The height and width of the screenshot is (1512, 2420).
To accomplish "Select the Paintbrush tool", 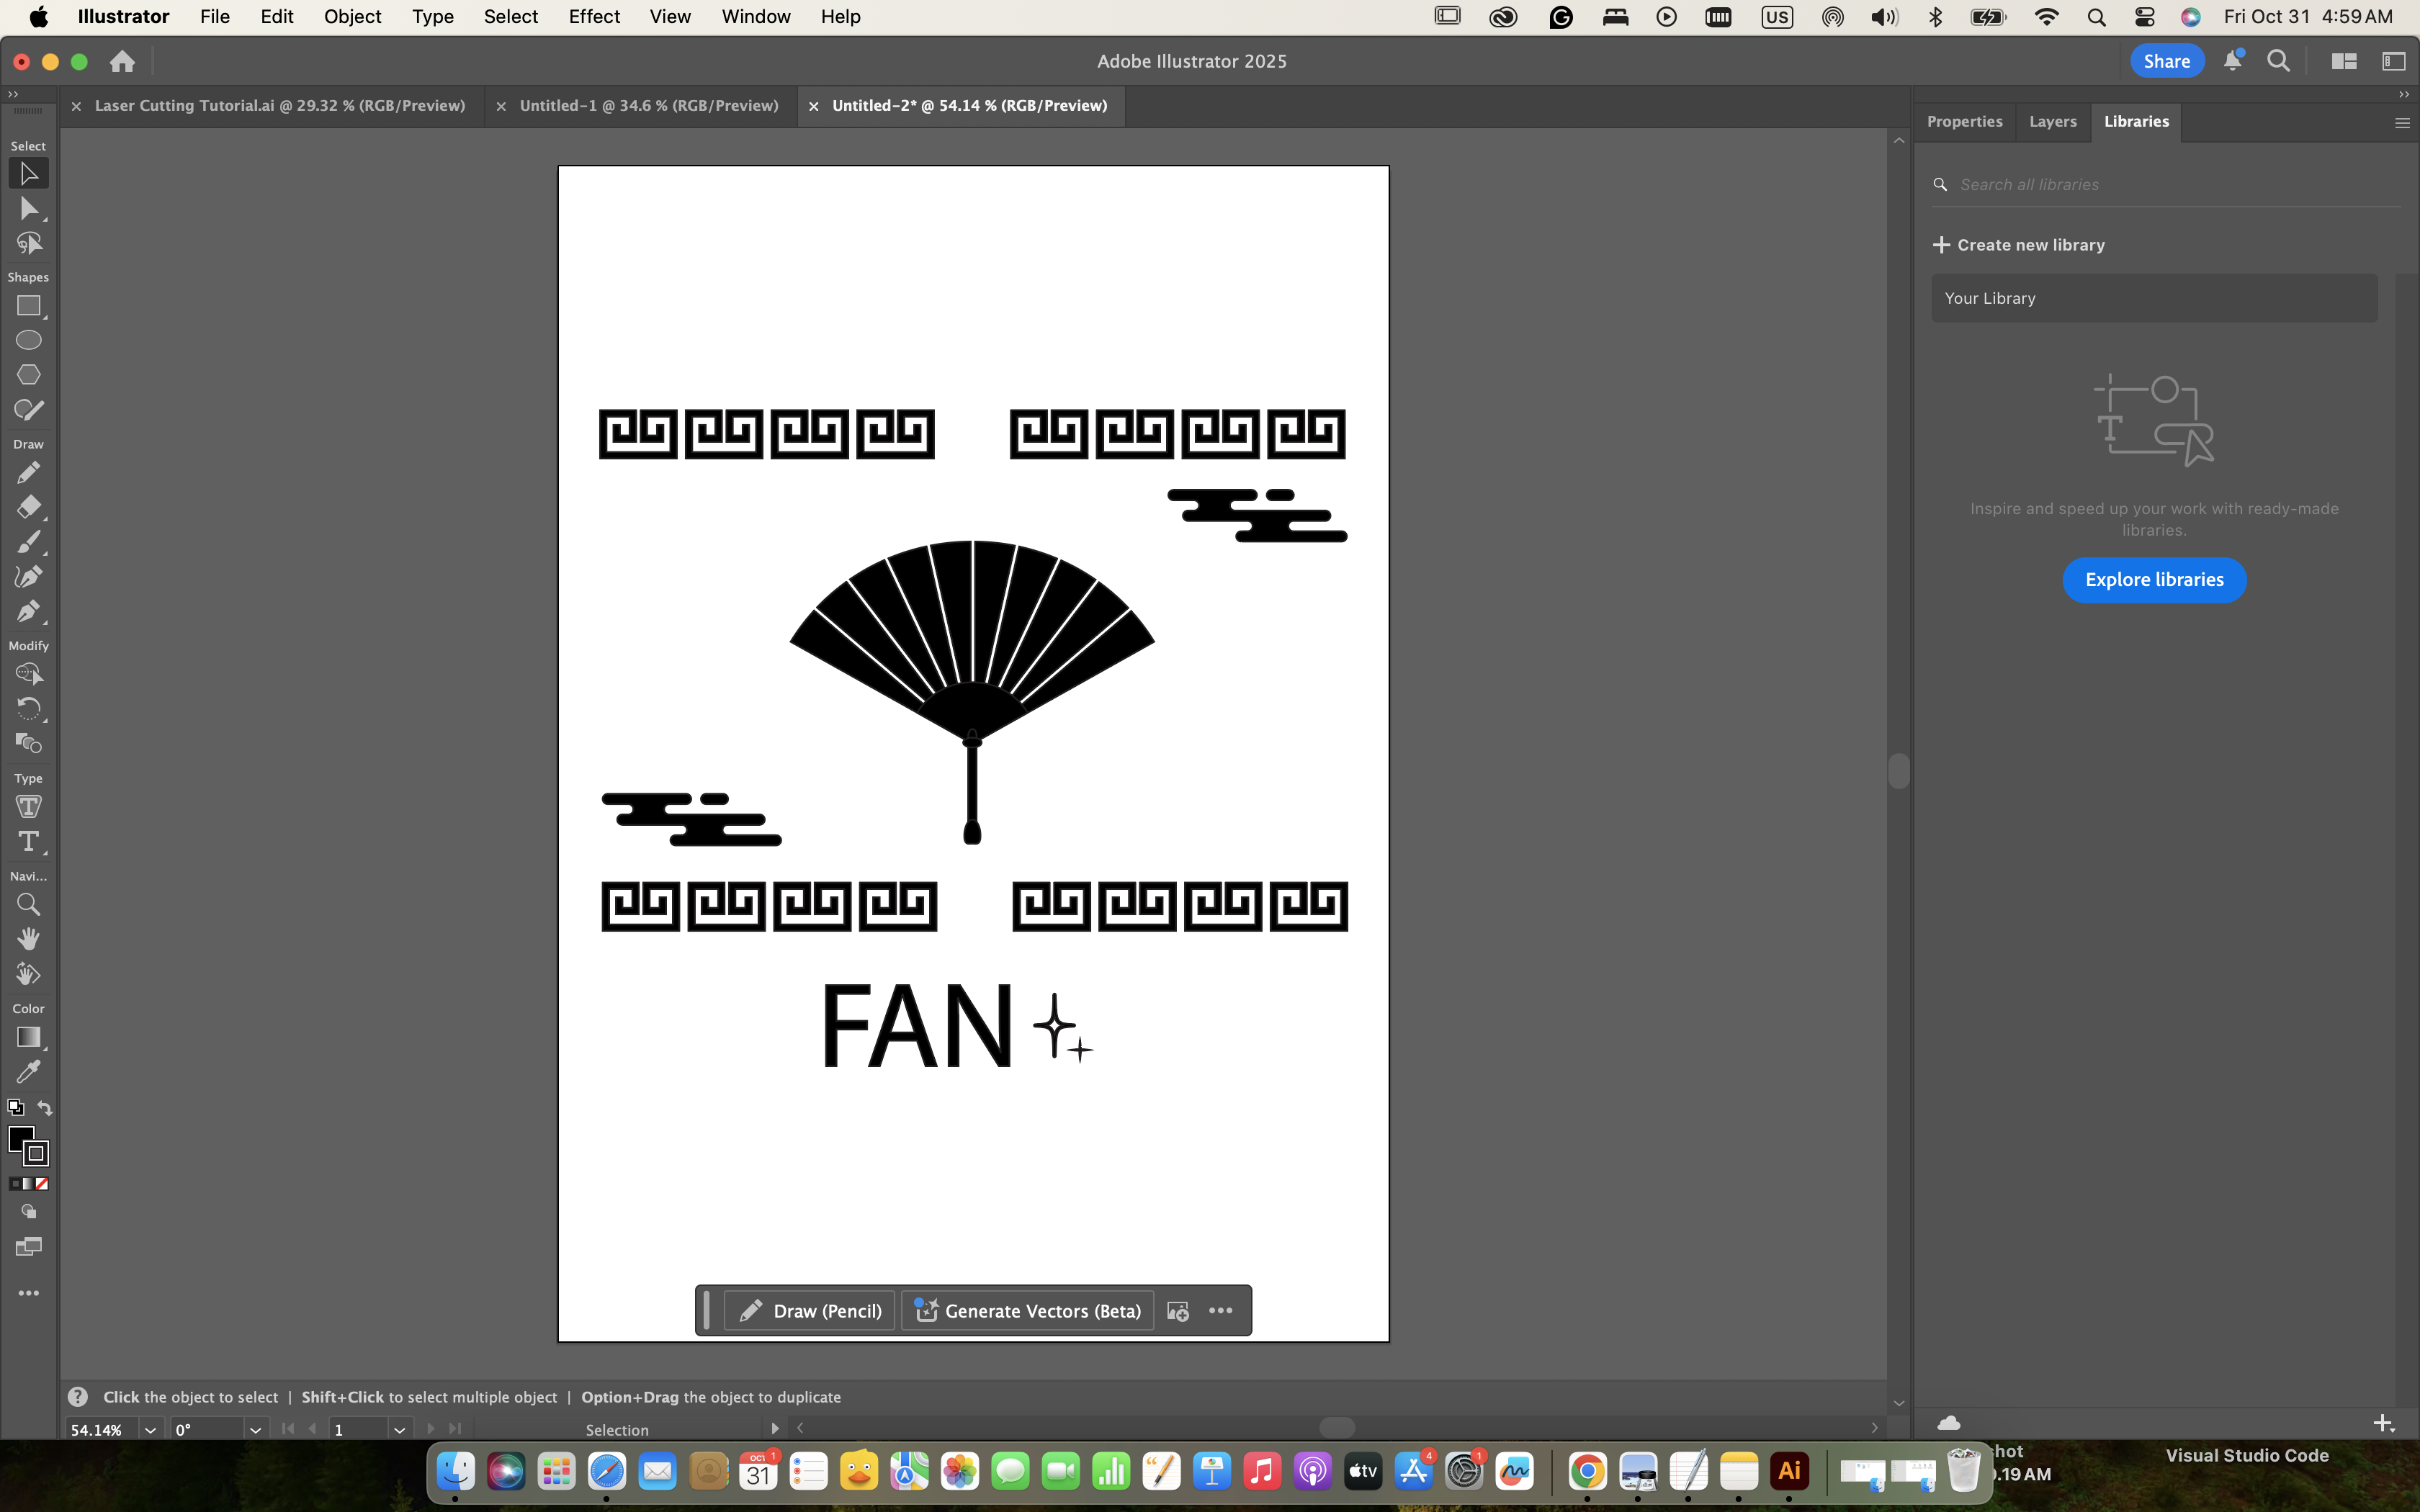I will pos(28,542).
